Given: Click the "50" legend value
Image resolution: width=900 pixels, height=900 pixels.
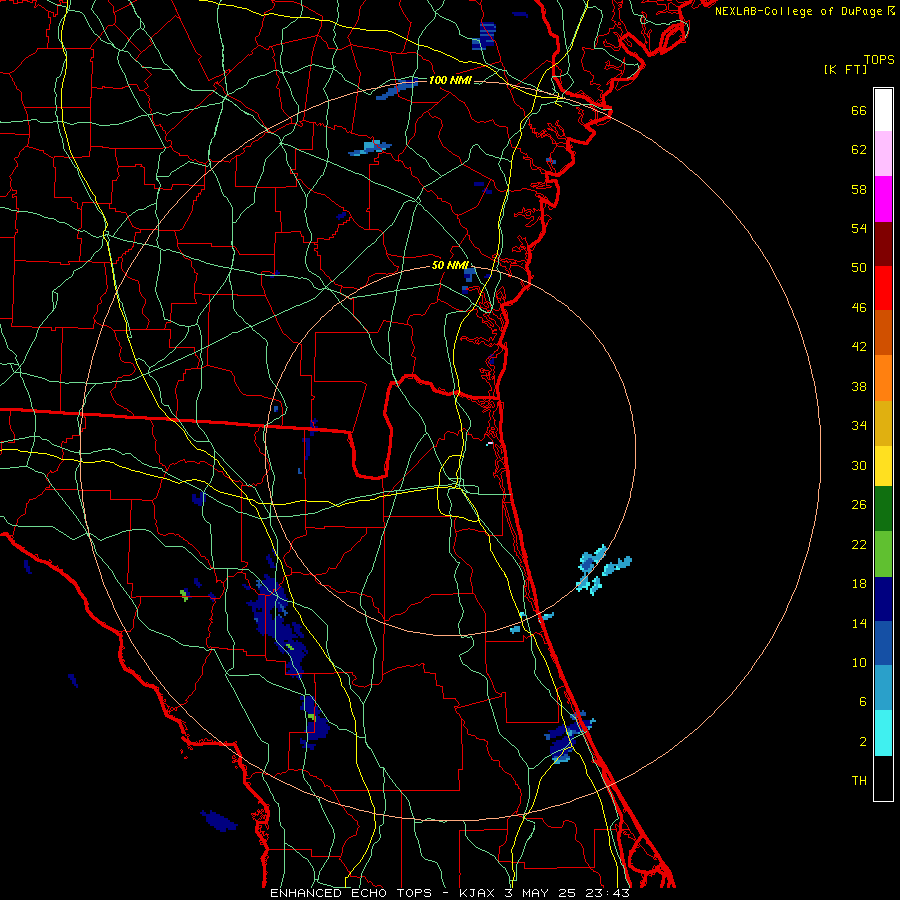Looking at the screenshot, I should coord(859,268).
